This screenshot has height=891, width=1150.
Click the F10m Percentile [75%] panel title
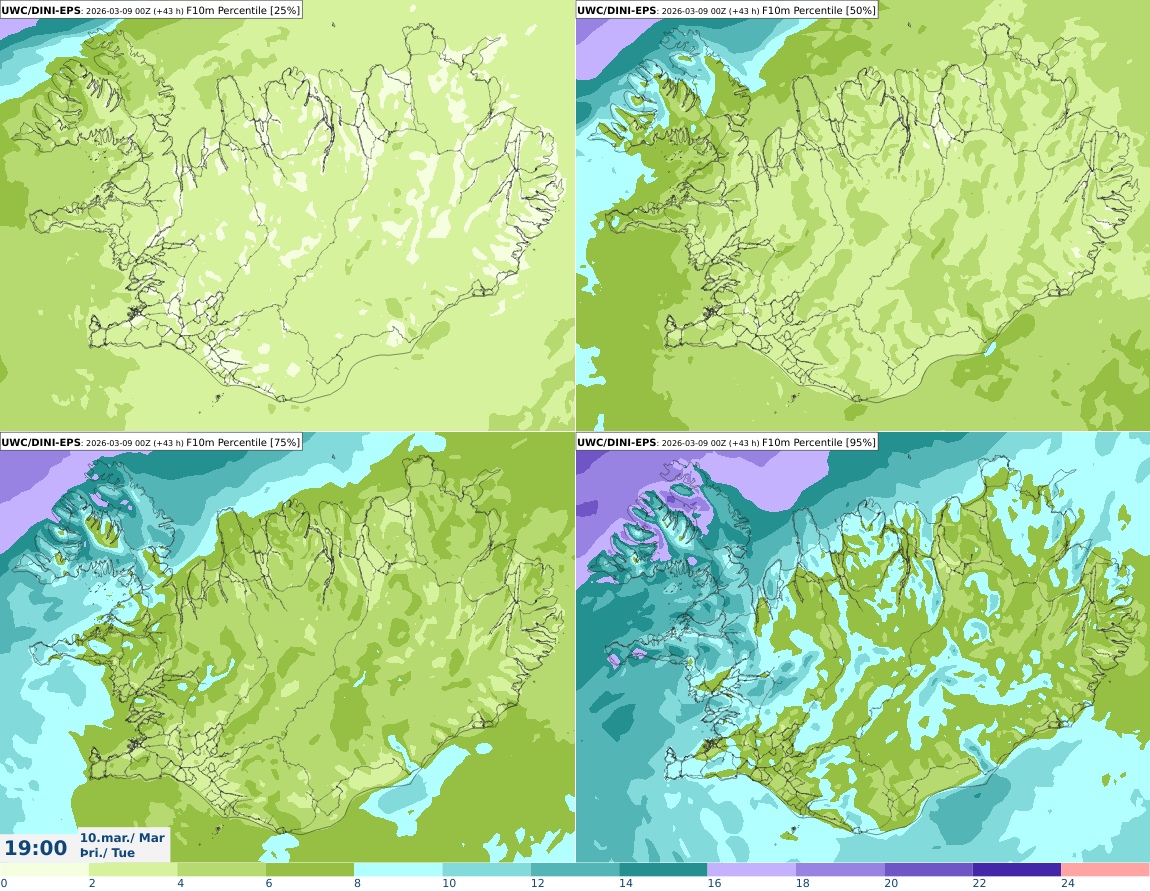click(151, 442)
